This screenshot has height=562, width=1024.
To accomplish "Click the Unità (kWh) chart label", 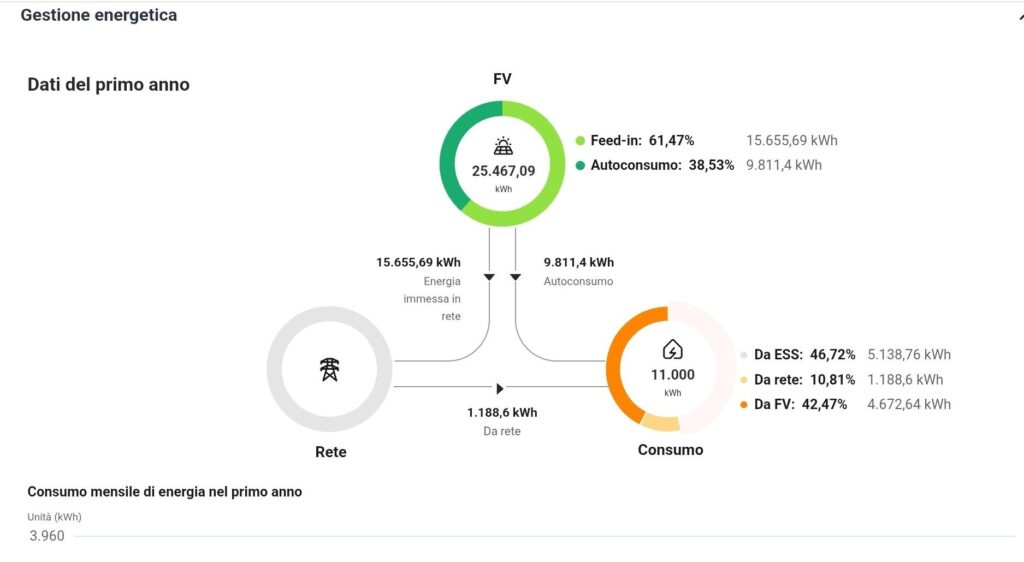I will (x=54, y=517).
